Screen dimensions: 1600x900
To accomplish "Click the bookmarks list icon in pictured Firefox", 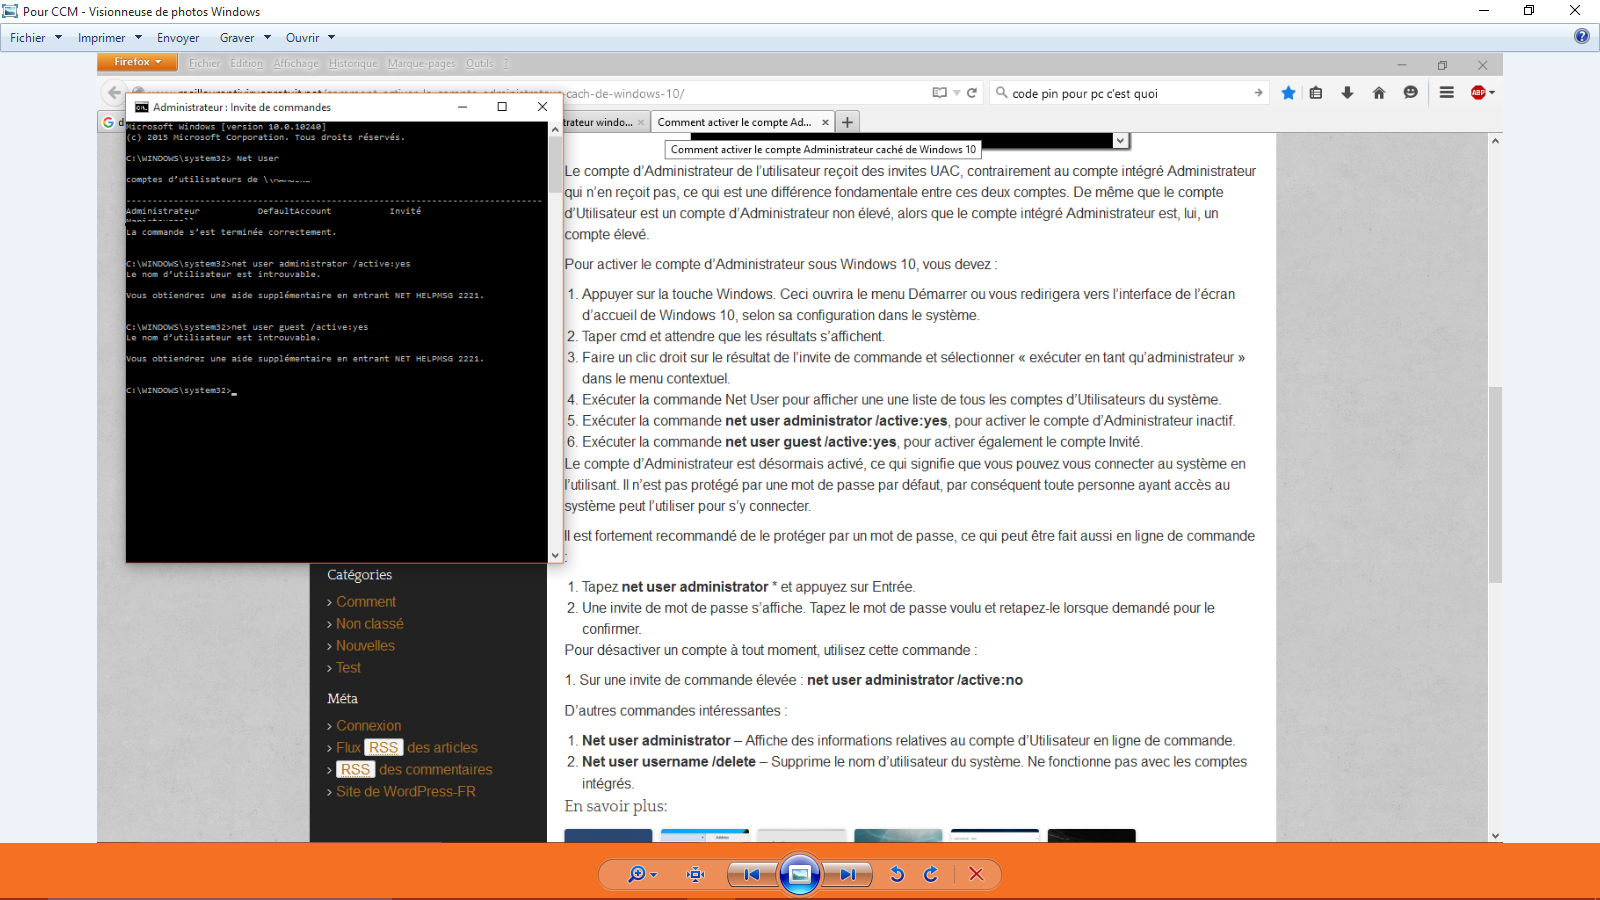I will point(1316,93).
